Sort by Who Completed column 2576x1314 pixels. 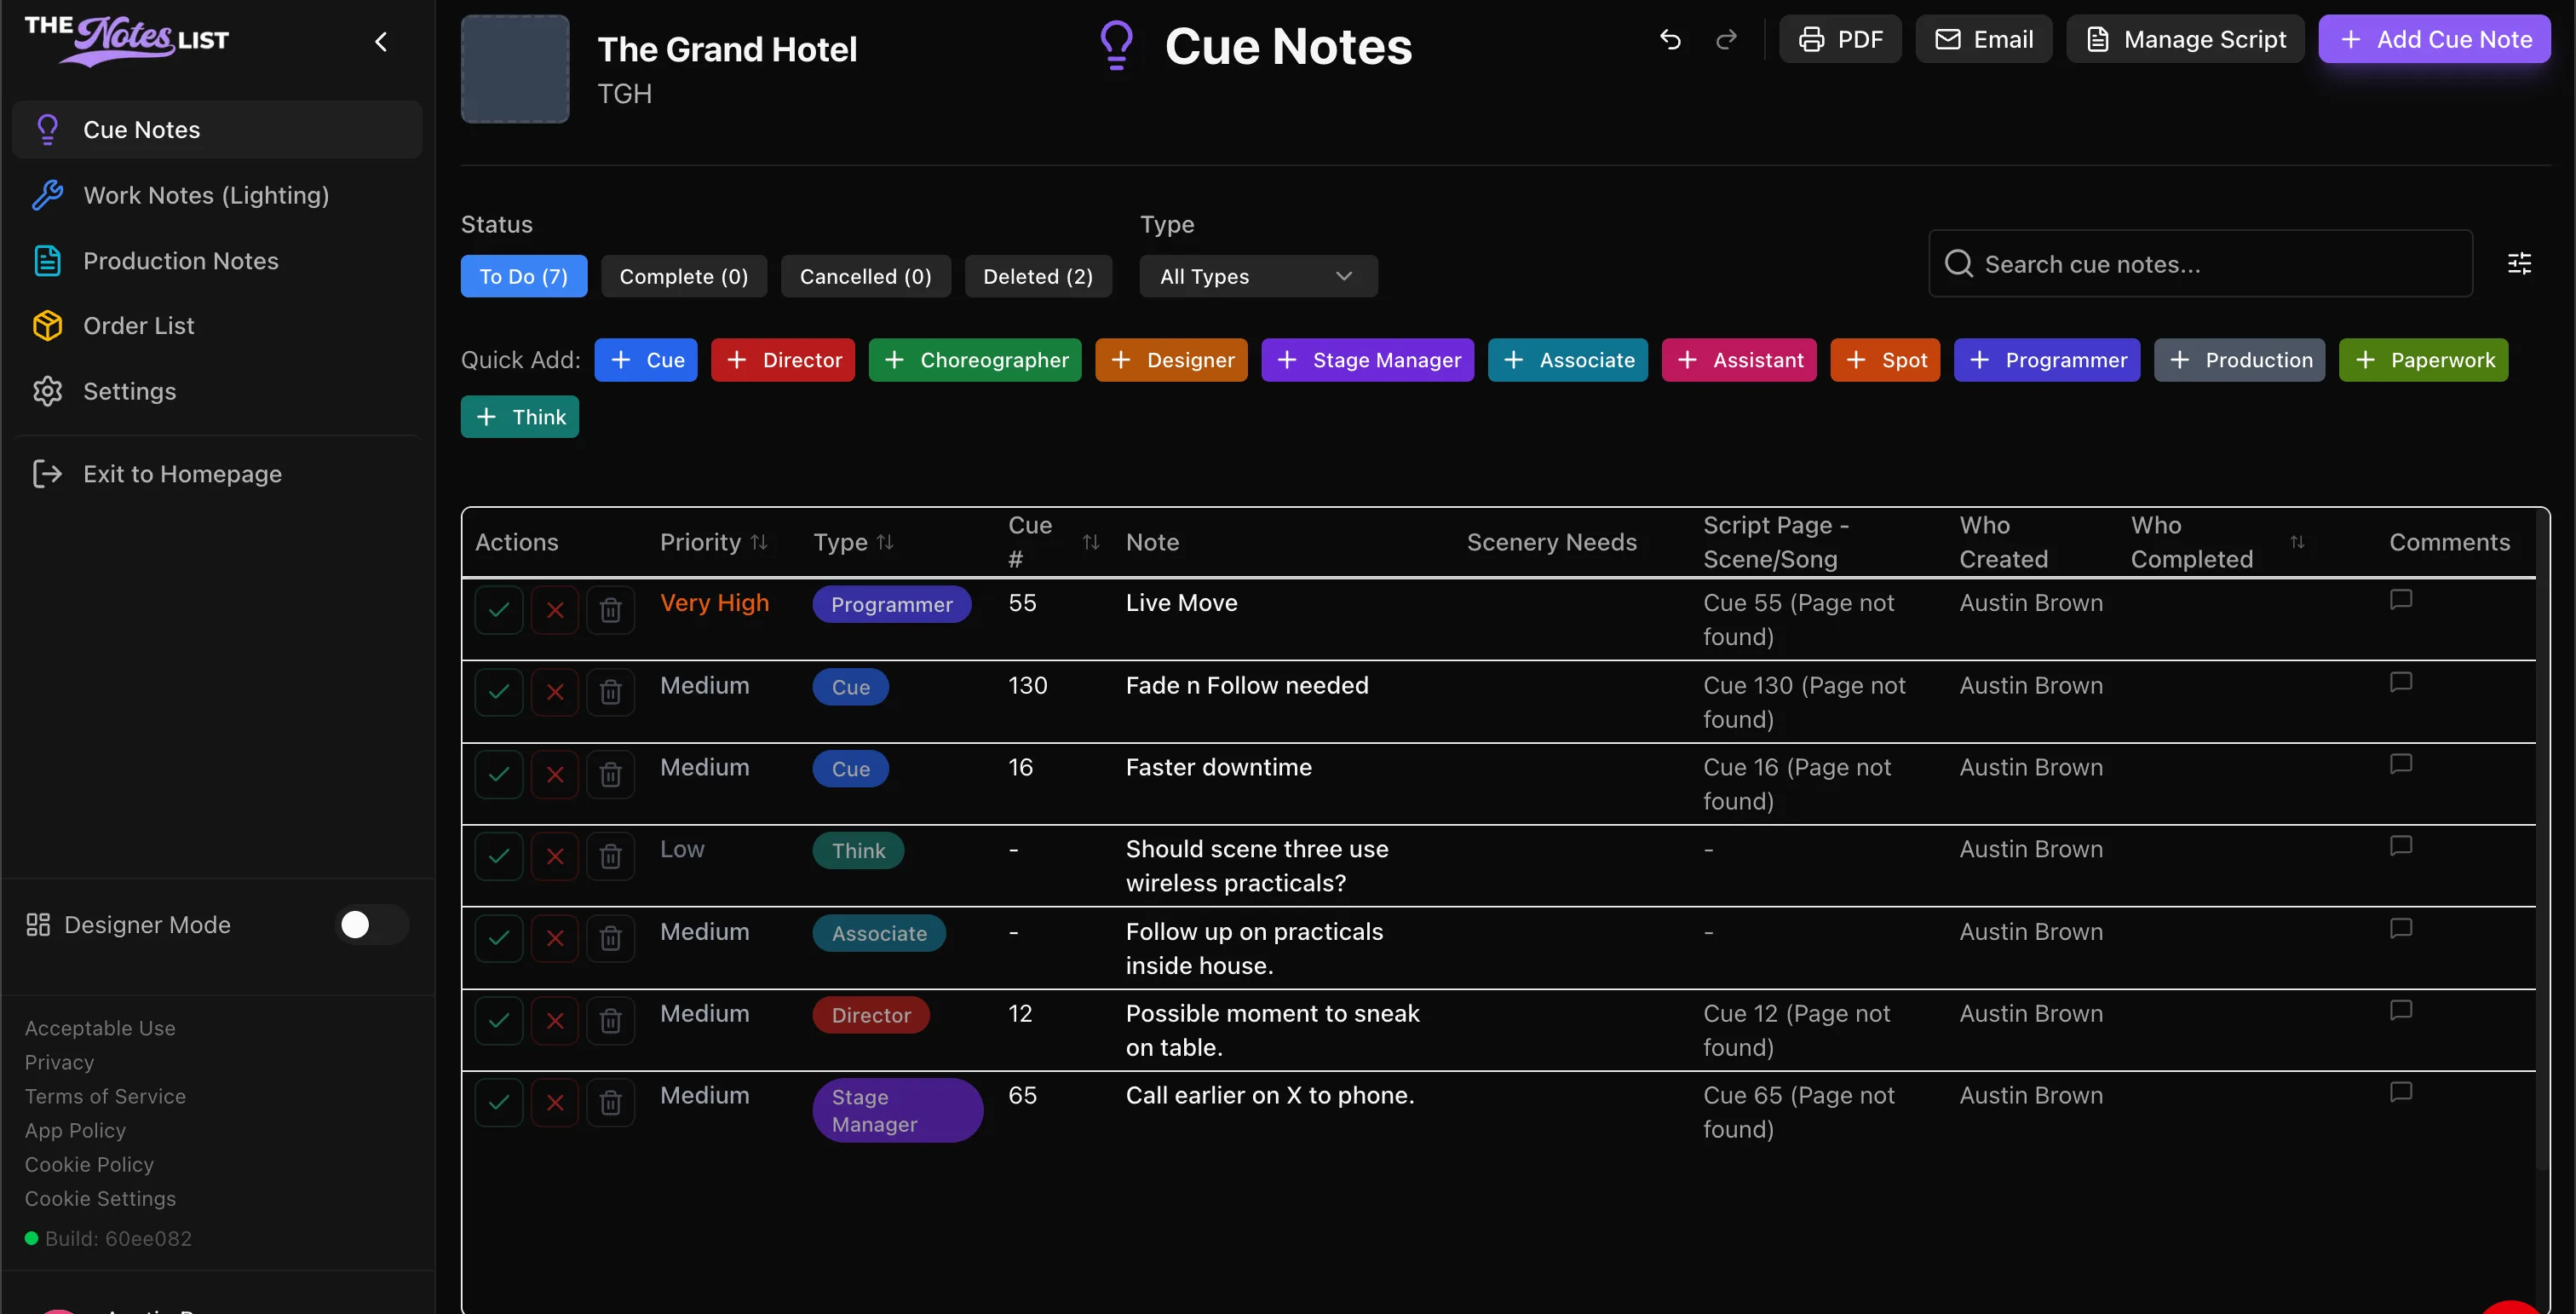2296,542
